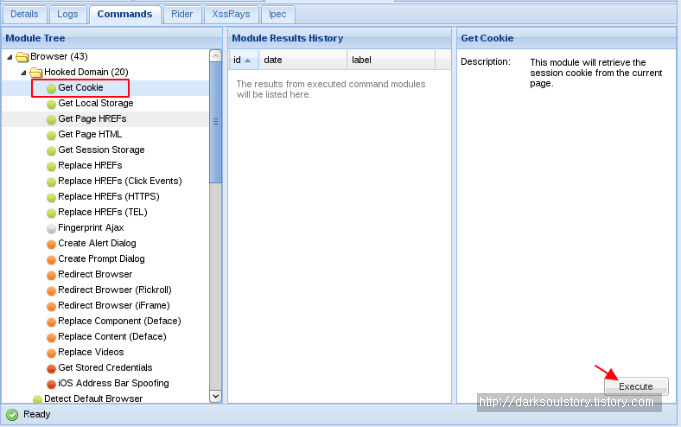Click the green dot next to Replace HREFs (Click Events)
Image resolution: width=681 pixels, height=427 pixels.
click(51, 182)
